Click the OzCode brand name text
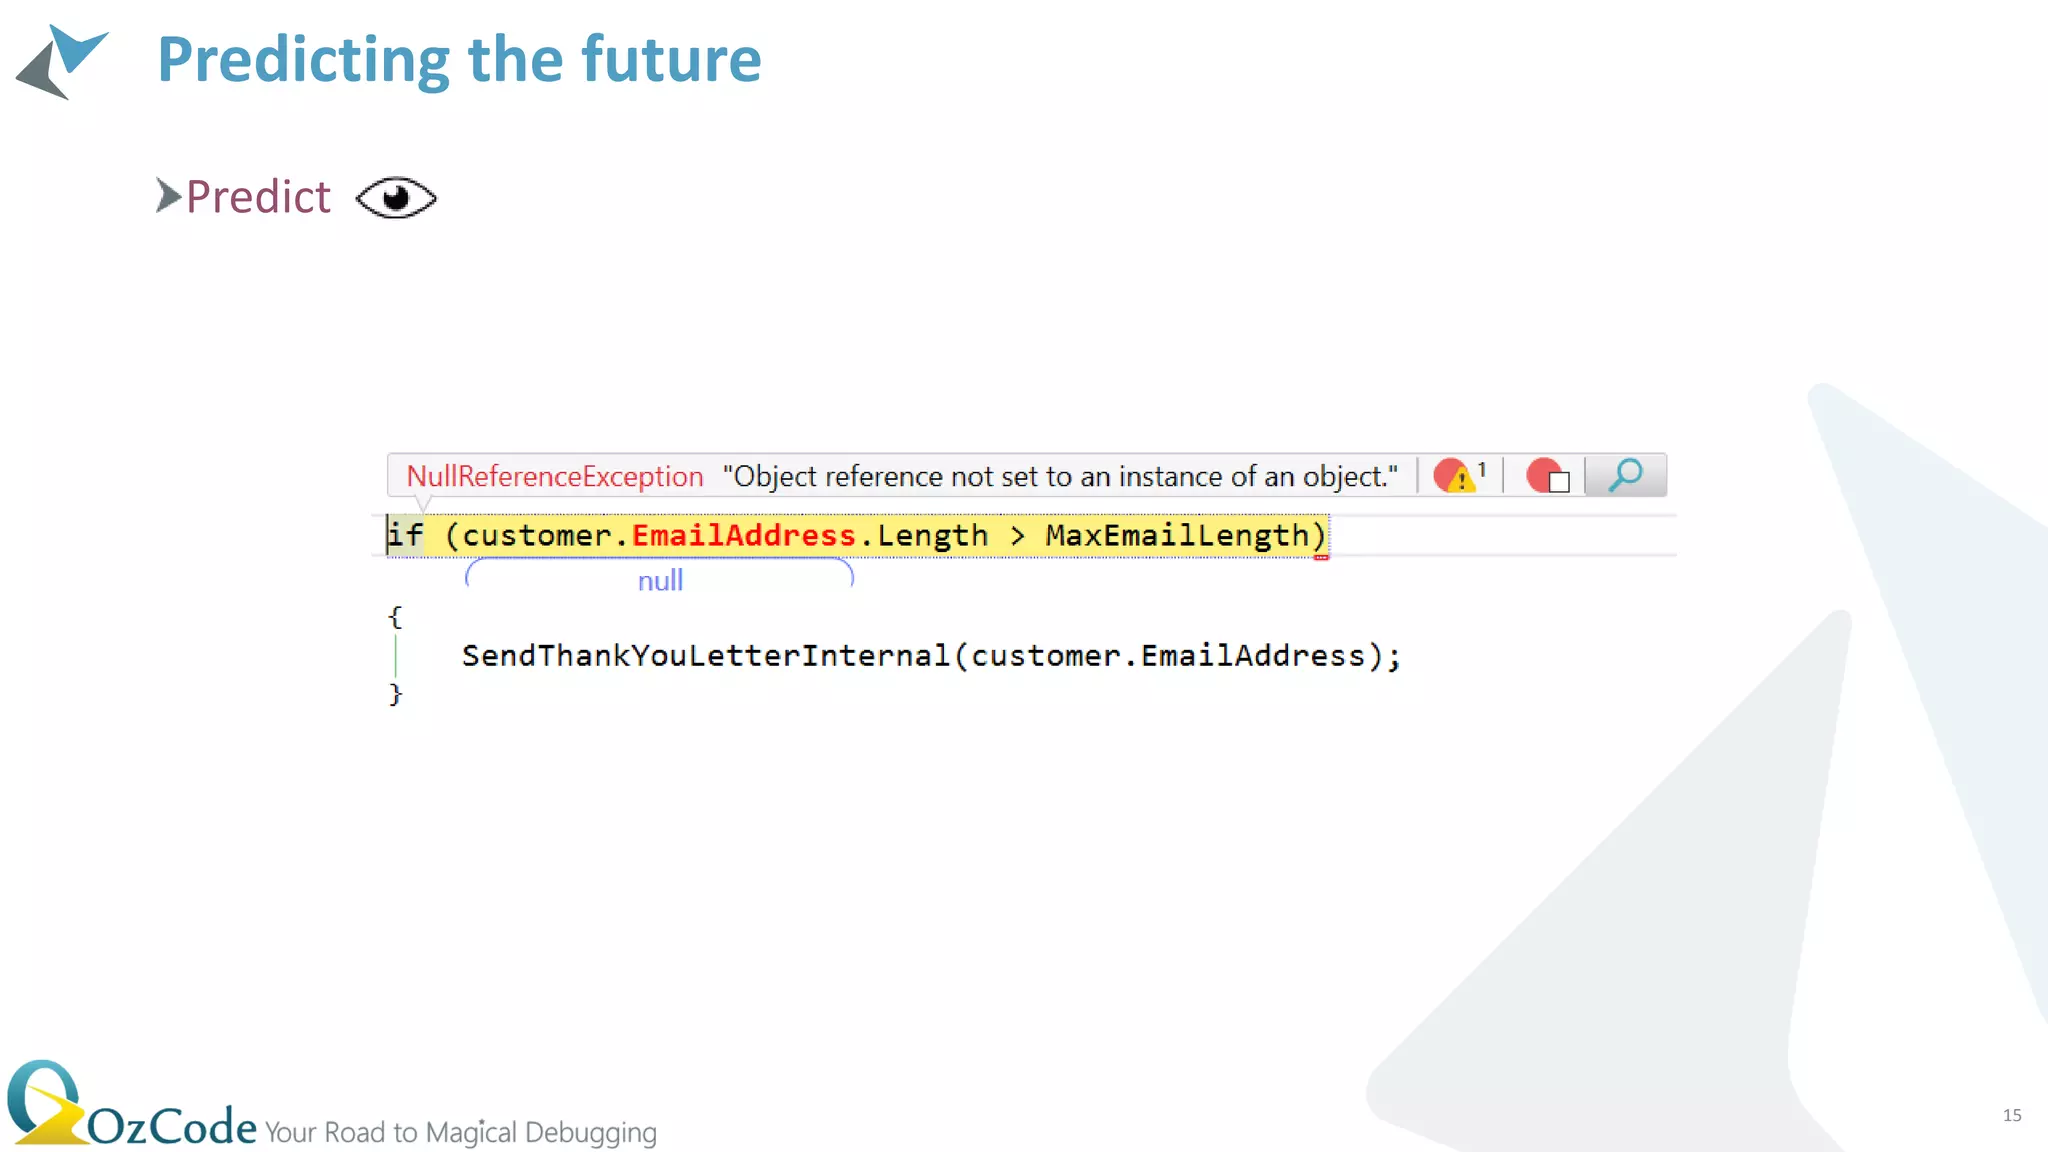The width and height of the screenshot is (2048, 1152). coord(172,1127)
